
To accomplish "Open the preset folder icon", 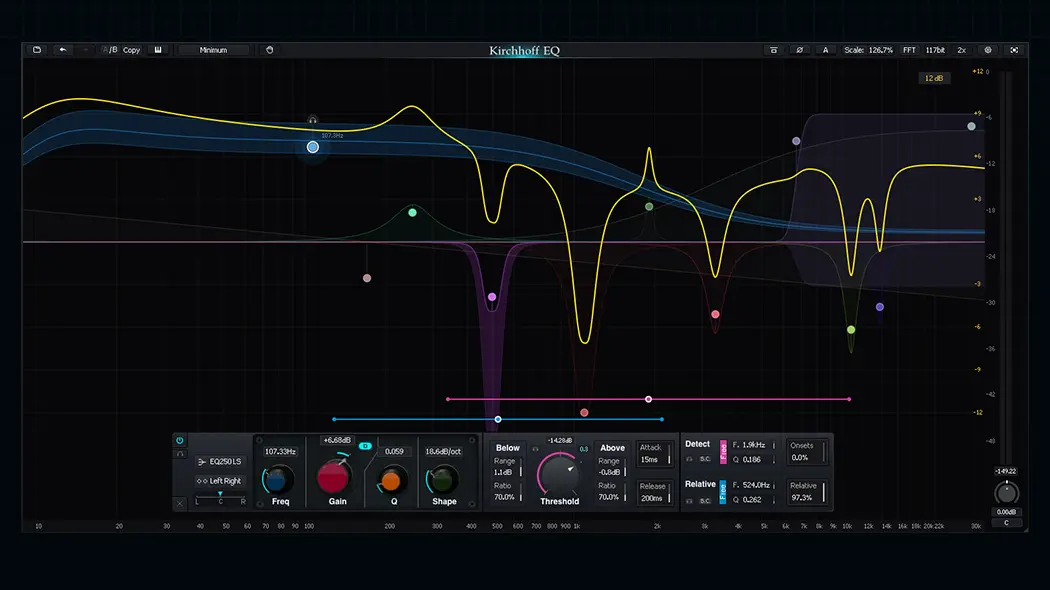I will tap(37, 50).
